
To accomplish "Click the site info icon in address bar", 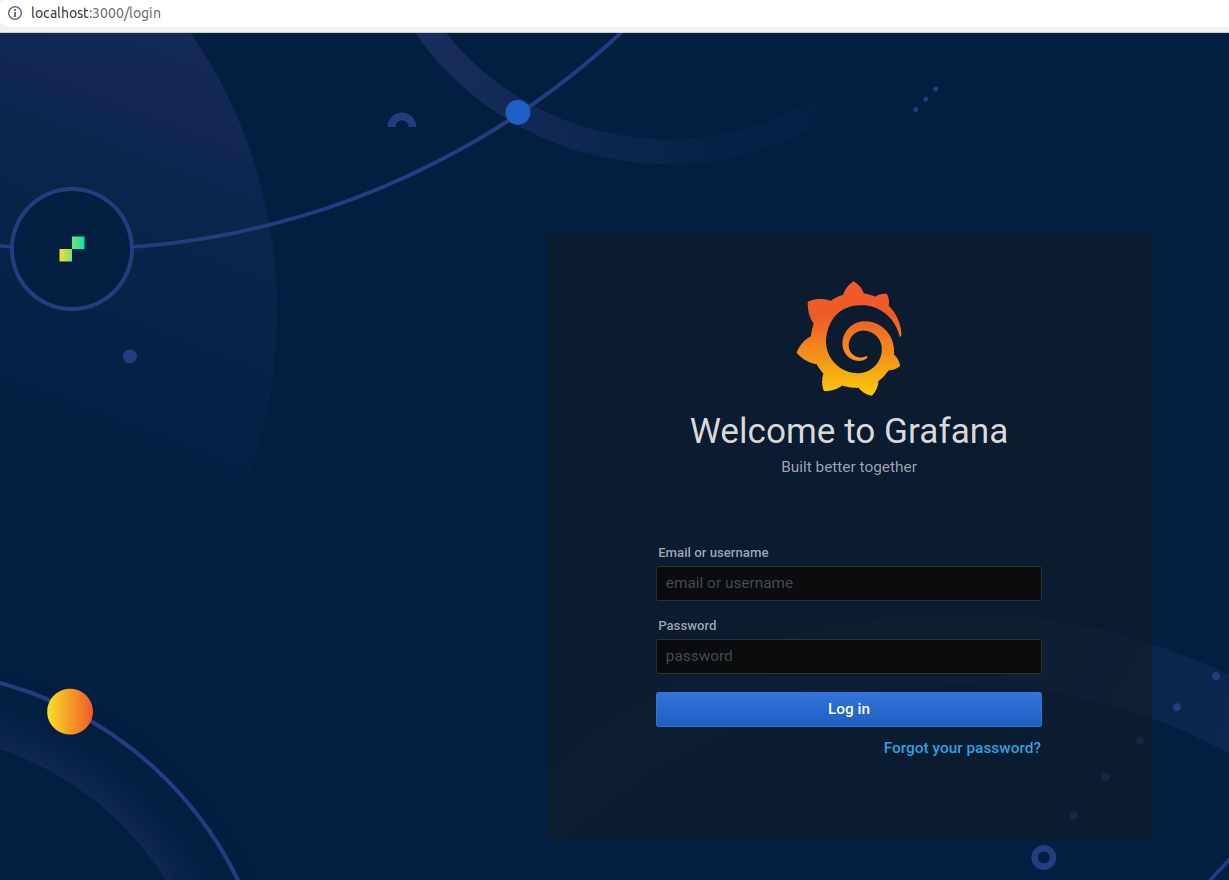I will [14, 13].
